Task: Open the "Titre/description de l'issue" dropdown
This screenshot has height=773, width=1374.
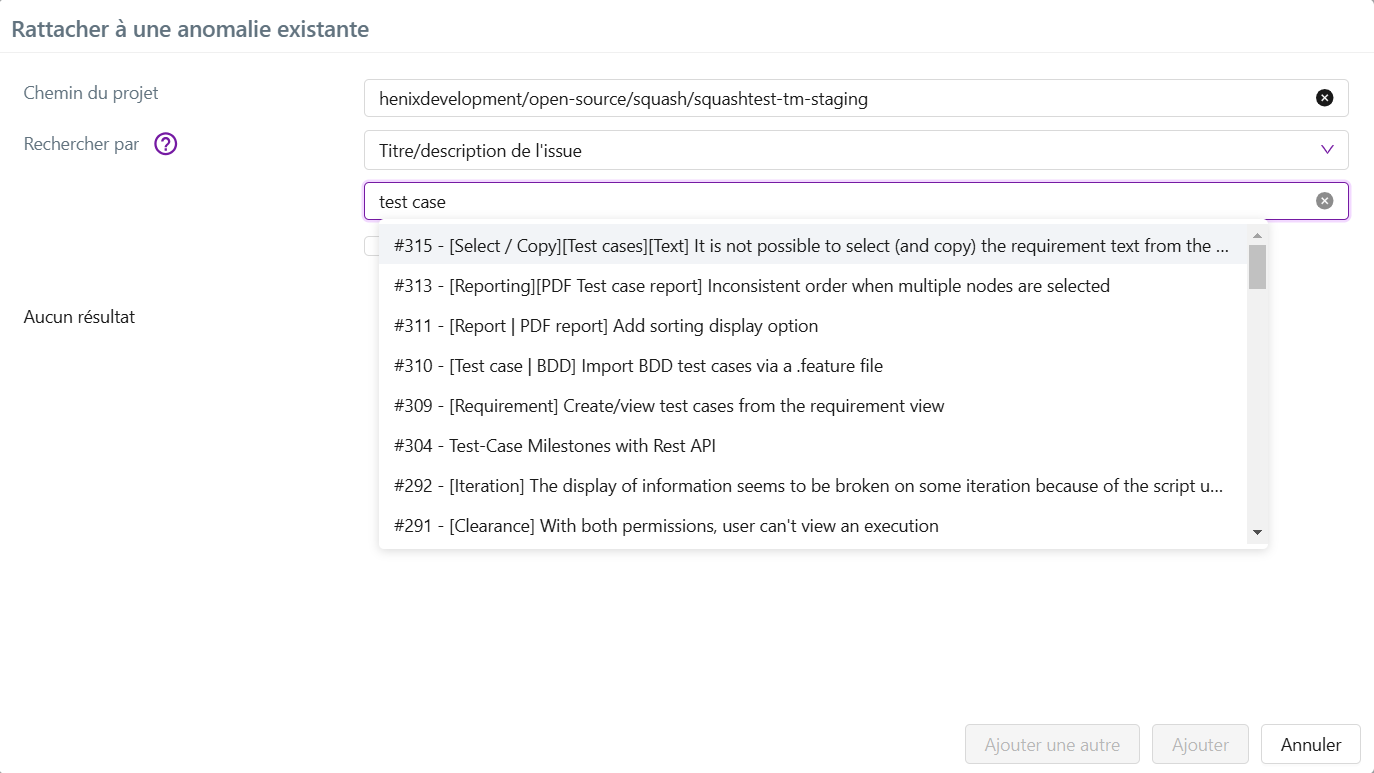Action: click(x=857, y=149)
